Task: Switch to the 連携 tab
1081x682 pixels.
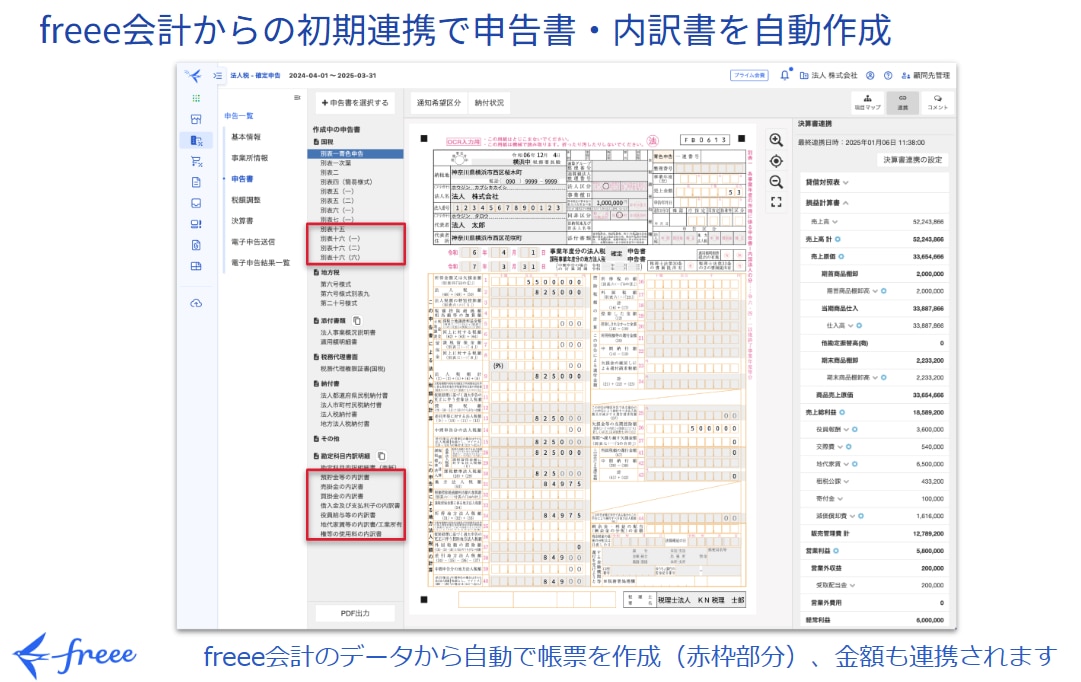Action: (902, 103)
